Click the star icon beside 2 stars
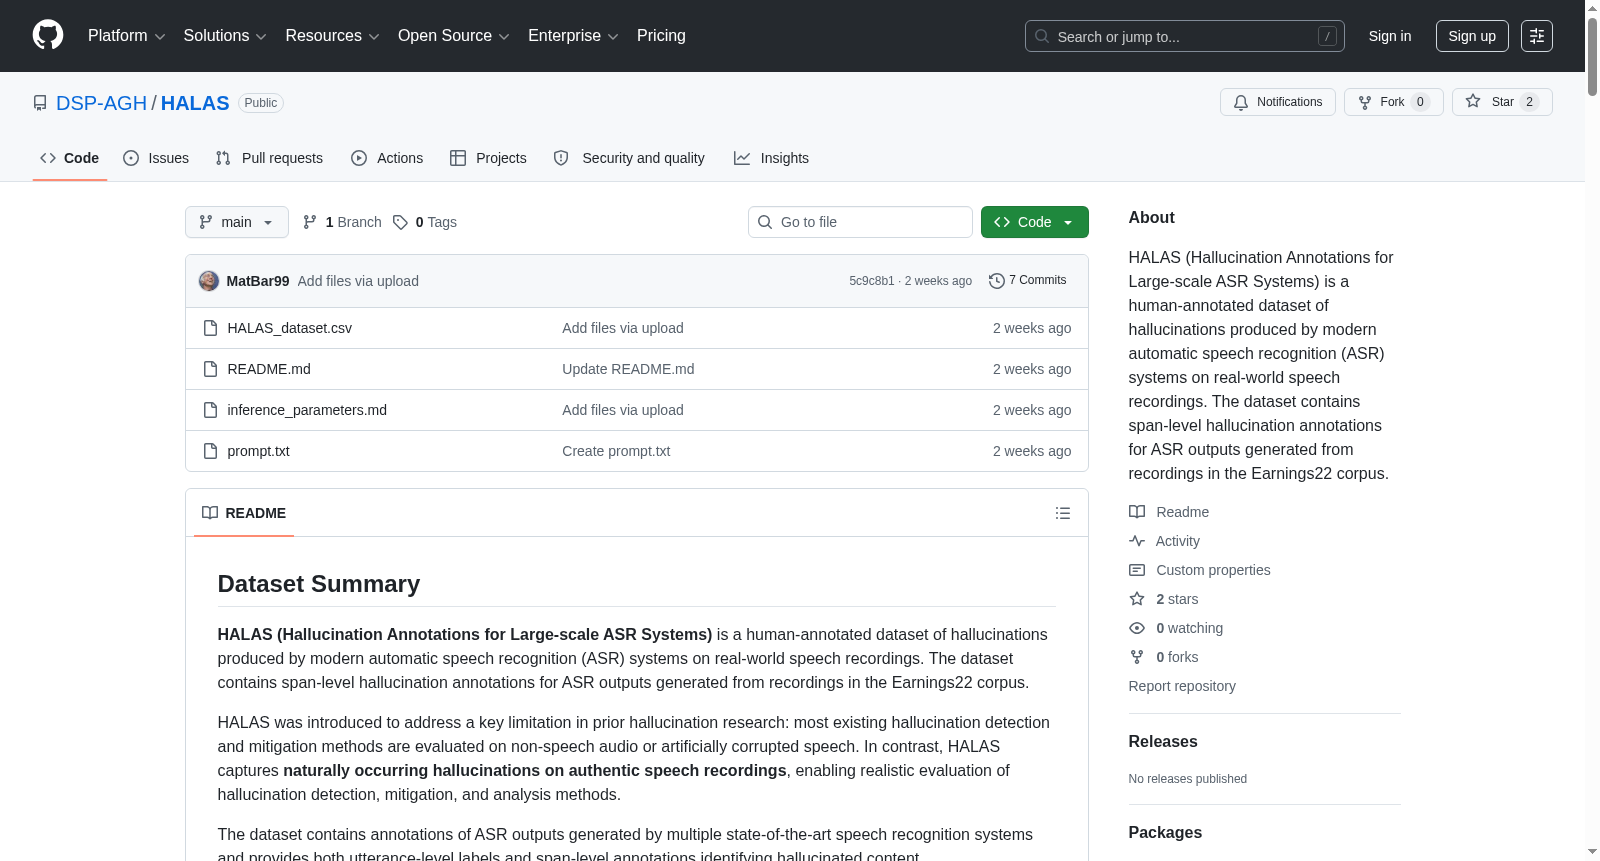Viewport: 1600px width, 861px height. coord(1137,599)
